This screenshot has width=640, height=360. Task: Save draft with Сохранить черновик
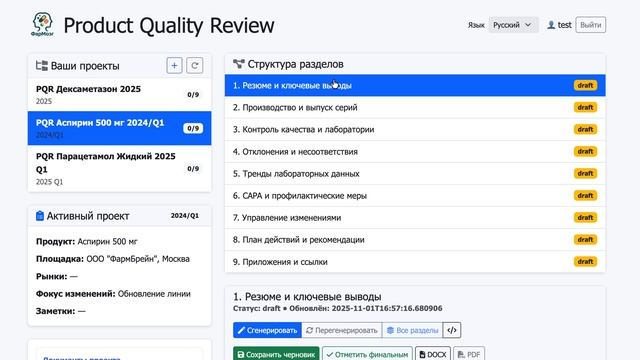pos(276,354)
